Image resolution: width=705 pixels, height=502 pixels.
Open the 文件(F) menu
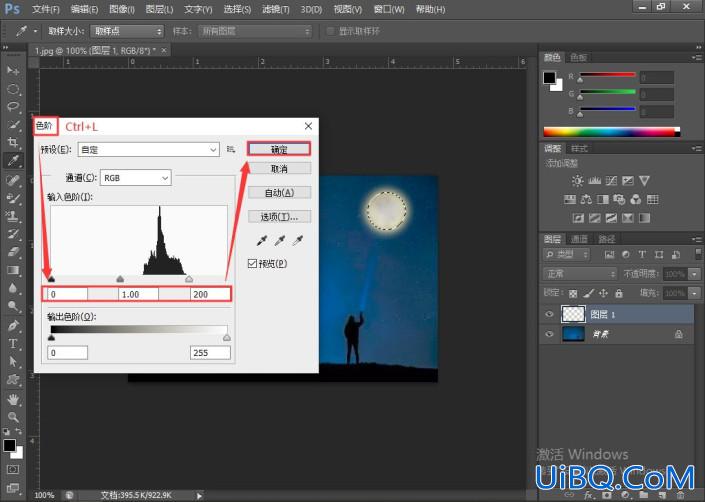pyautogui.click(x=45, y=9)
